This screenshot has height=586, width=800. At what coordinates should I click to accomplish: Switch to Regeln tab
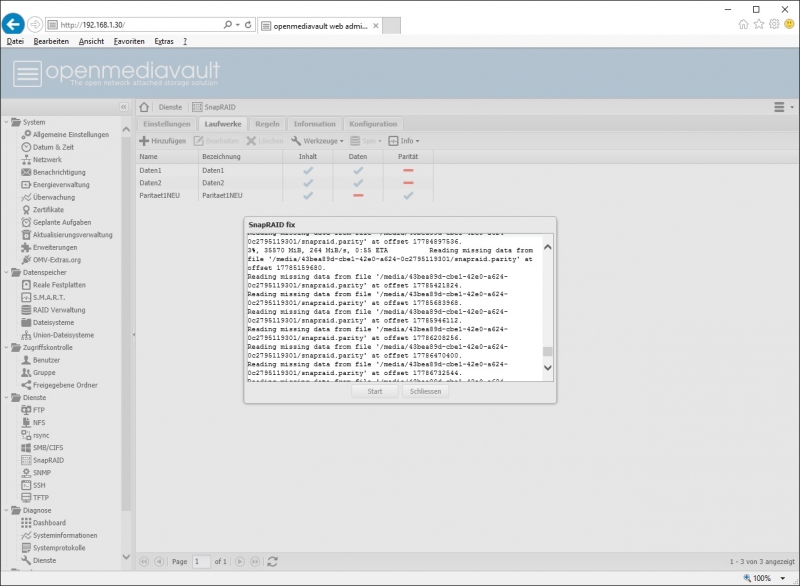pyautogui.click(x=267, y=124)
